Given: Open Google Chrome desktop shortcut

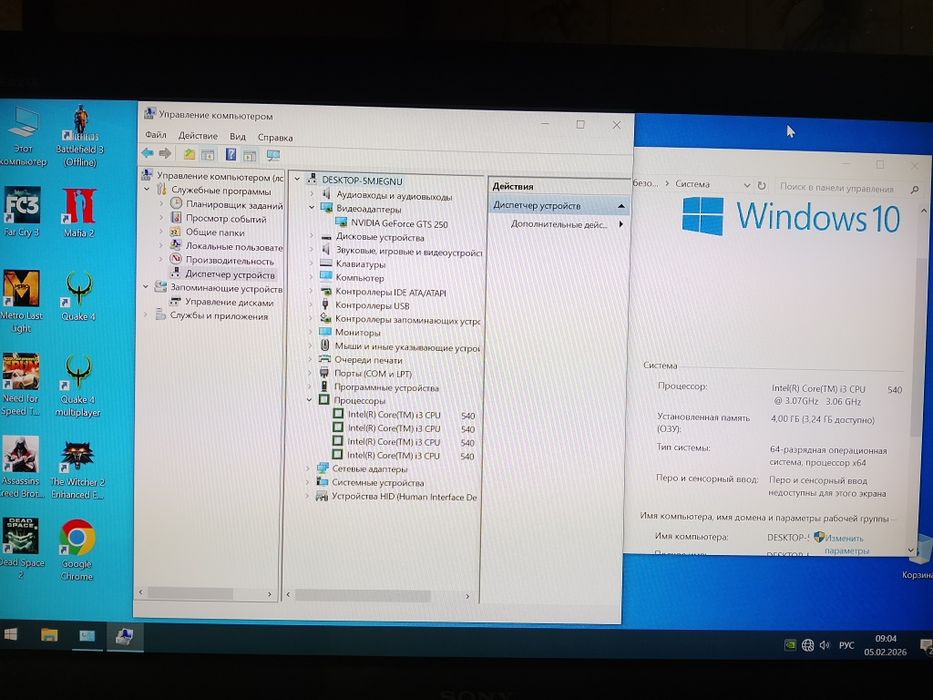Looking at the screenshot, I should pos(77,549).
